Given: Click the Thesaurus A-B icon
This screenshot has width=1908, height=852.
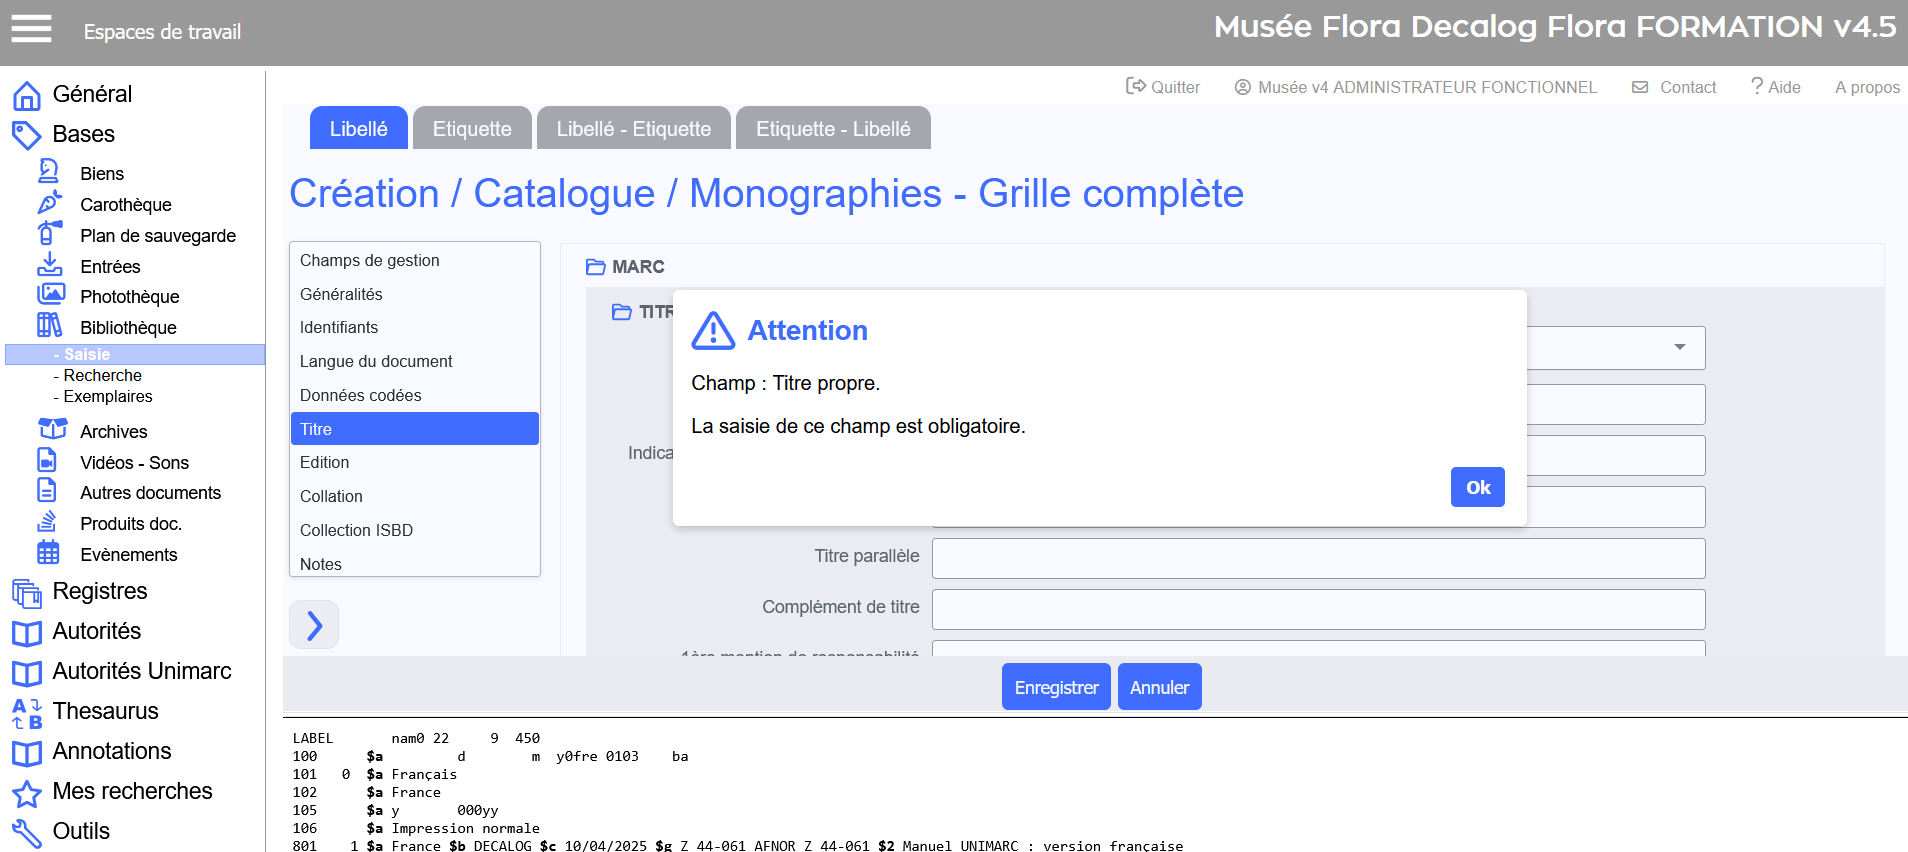Looking at the screenshot, I should (x=27, y=713).
